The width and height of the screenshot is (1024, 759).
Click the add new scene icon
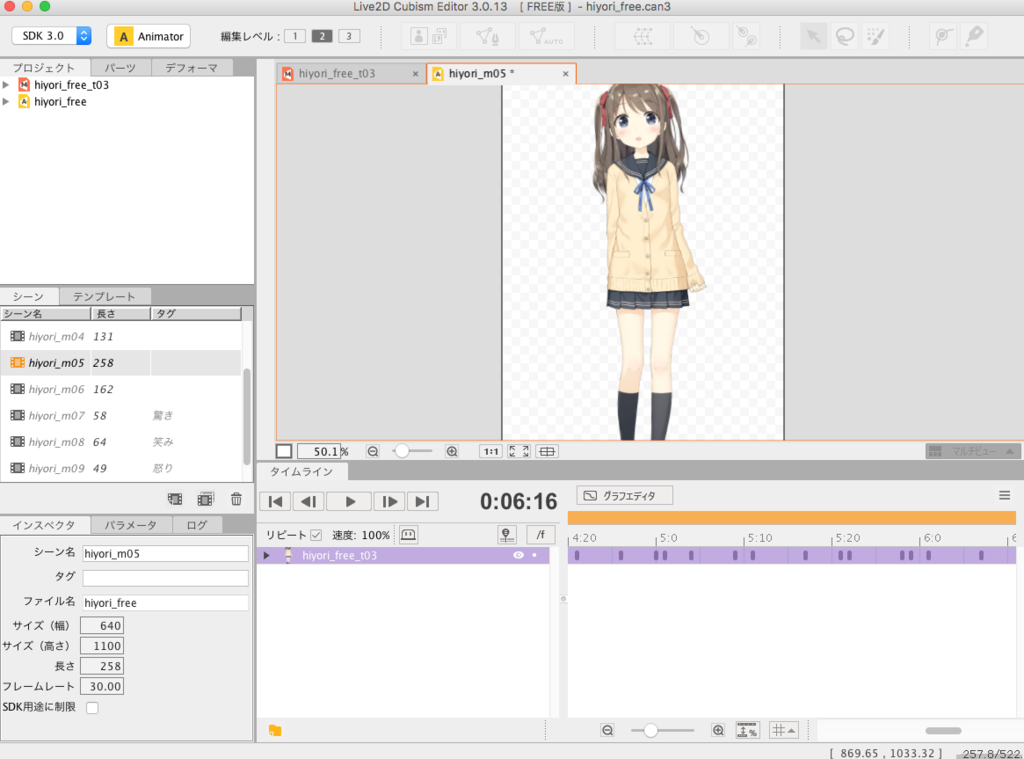click(175, 499)
